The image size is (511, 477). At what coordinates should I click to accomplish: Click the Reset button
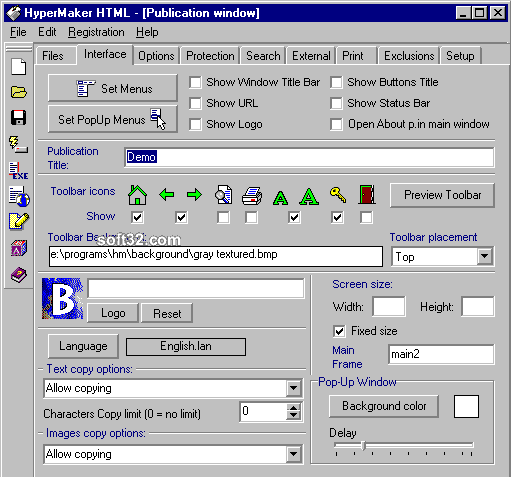(167, 313)
